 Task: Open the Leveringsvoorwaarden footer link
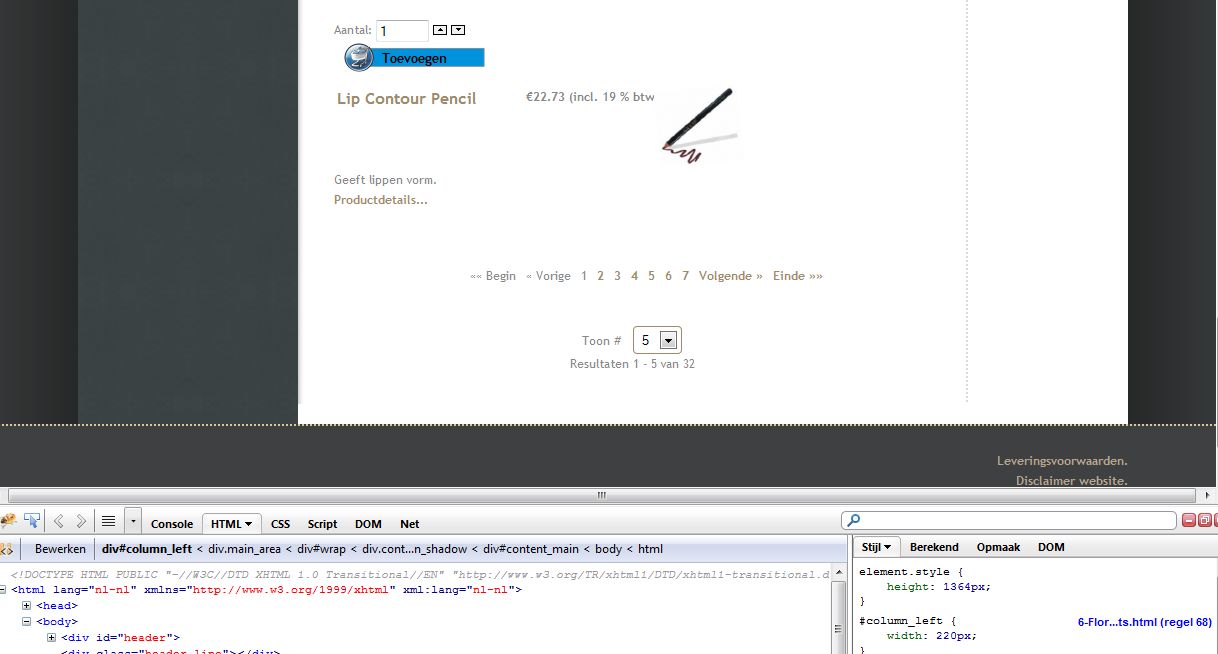pos(1062,461)
